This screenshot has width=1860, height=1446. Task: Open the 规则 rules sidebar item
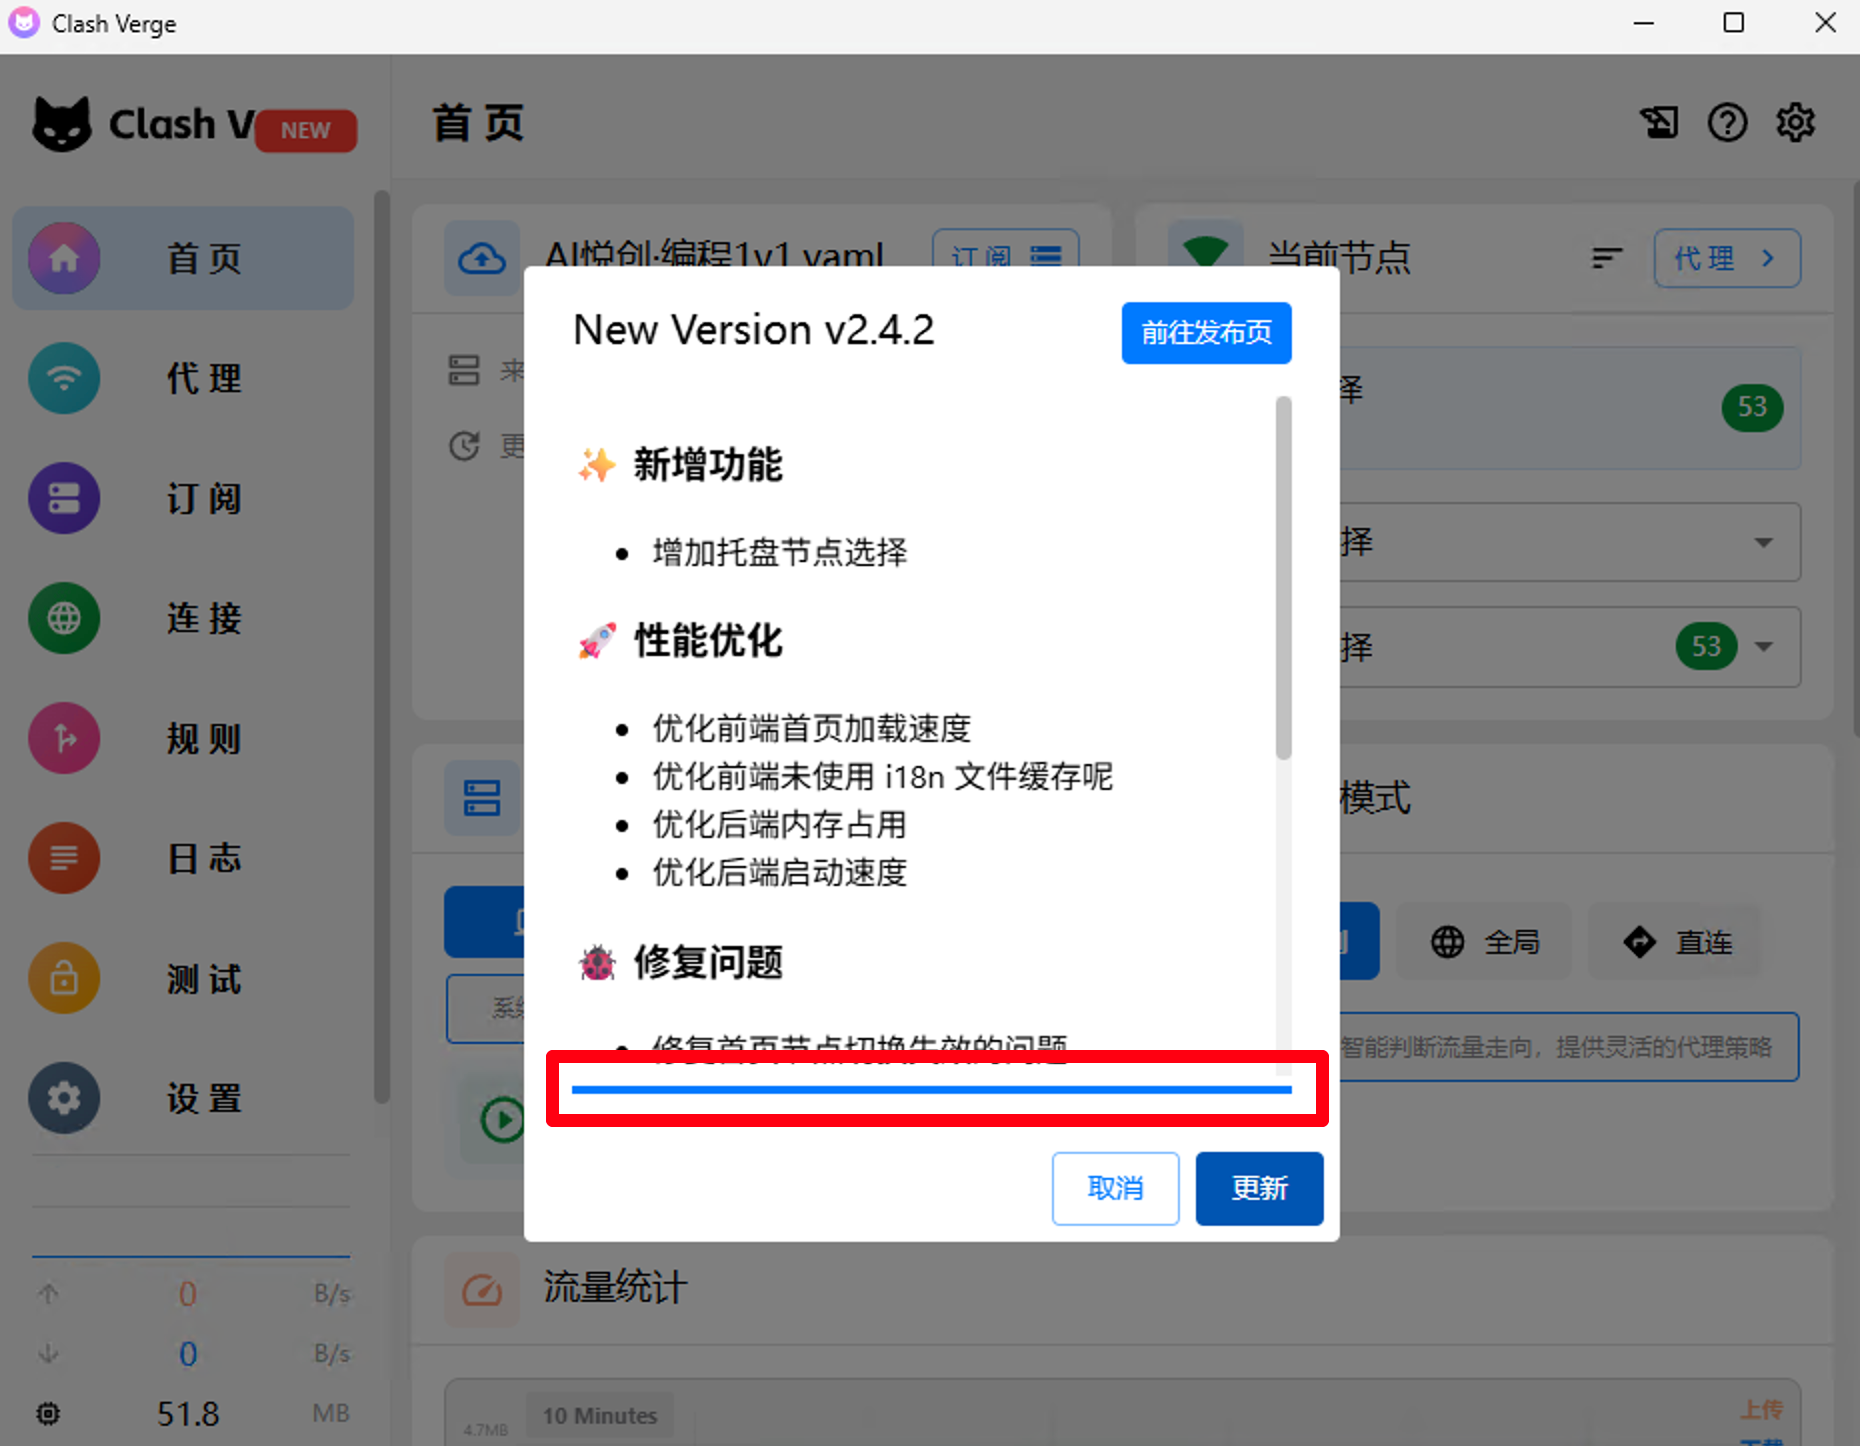click(183, 738)
